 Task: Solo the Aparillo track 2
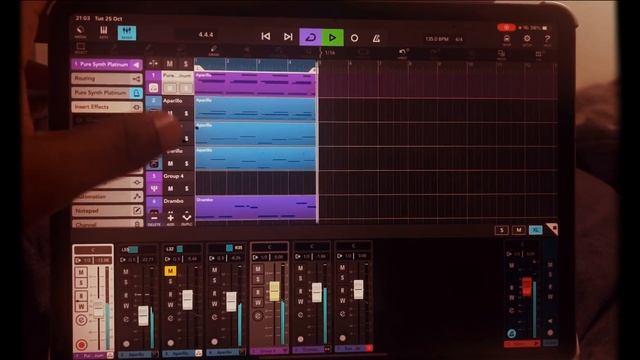(186, 113)
